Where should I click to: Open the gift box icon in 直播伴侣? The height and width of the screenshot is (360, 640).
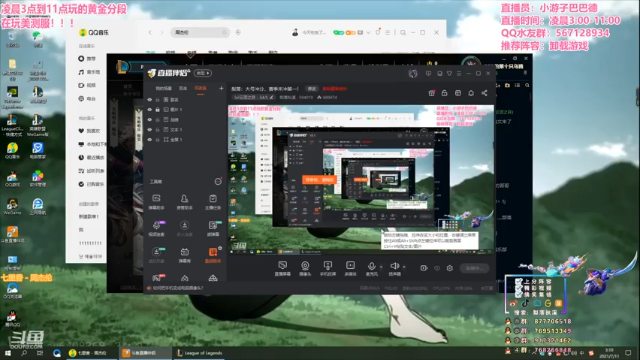coord(431,93)
